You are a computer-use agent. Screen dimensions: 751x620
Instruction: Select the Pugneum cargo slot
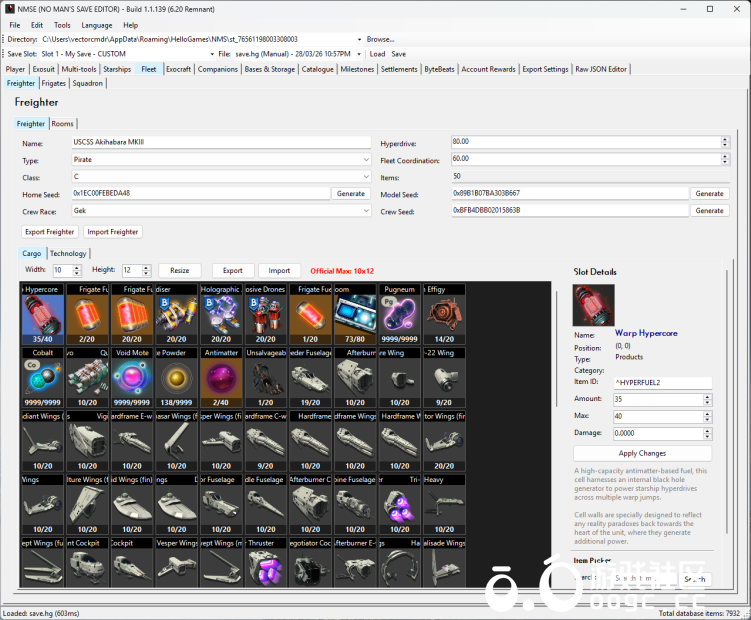tap(399, 314)
